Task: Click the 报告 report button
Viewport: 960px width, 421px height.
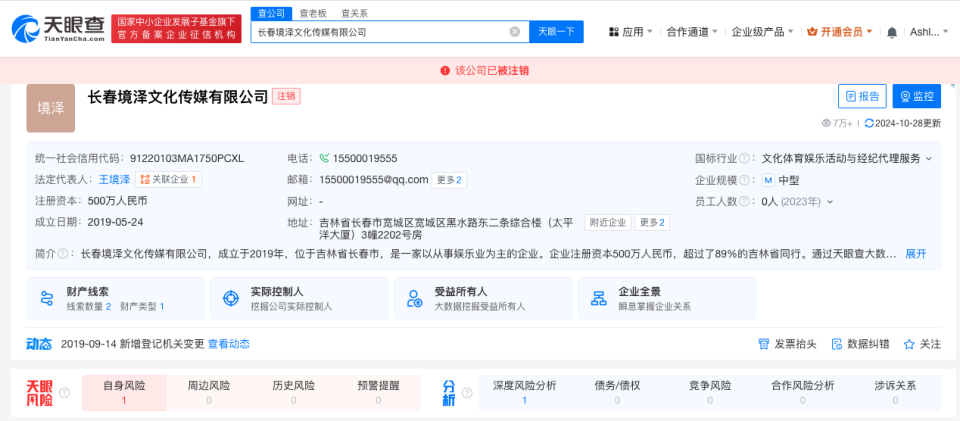Action: tap(862, 97)
